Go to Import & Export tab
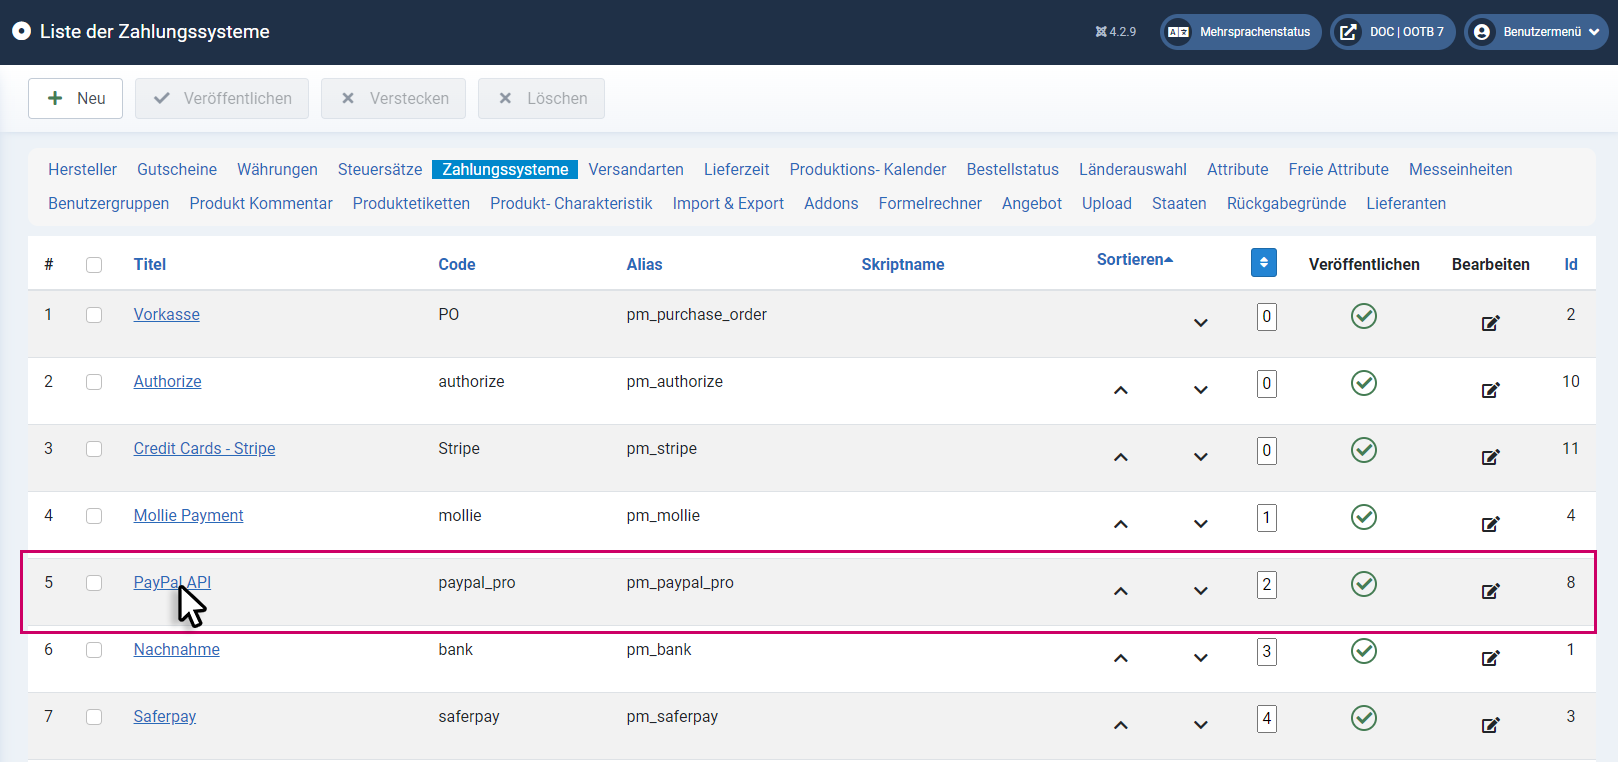Viewport: 1618px width, 762px height. (x=728, y=203)
